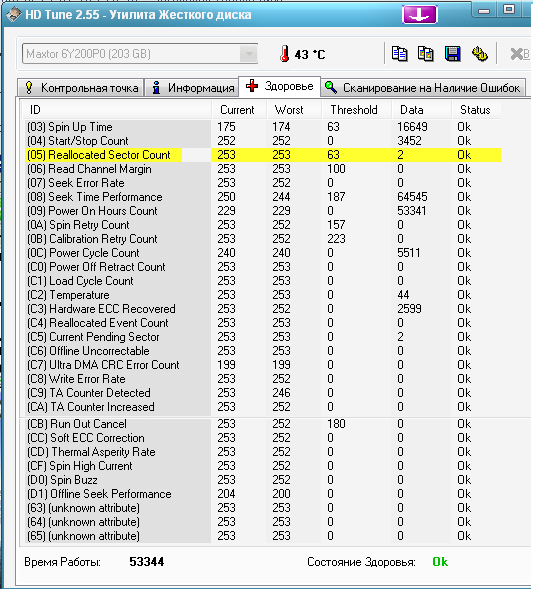533x605 pixels.
Task: Click the save screenshot floppy disk icon
Action: point(452,54)
